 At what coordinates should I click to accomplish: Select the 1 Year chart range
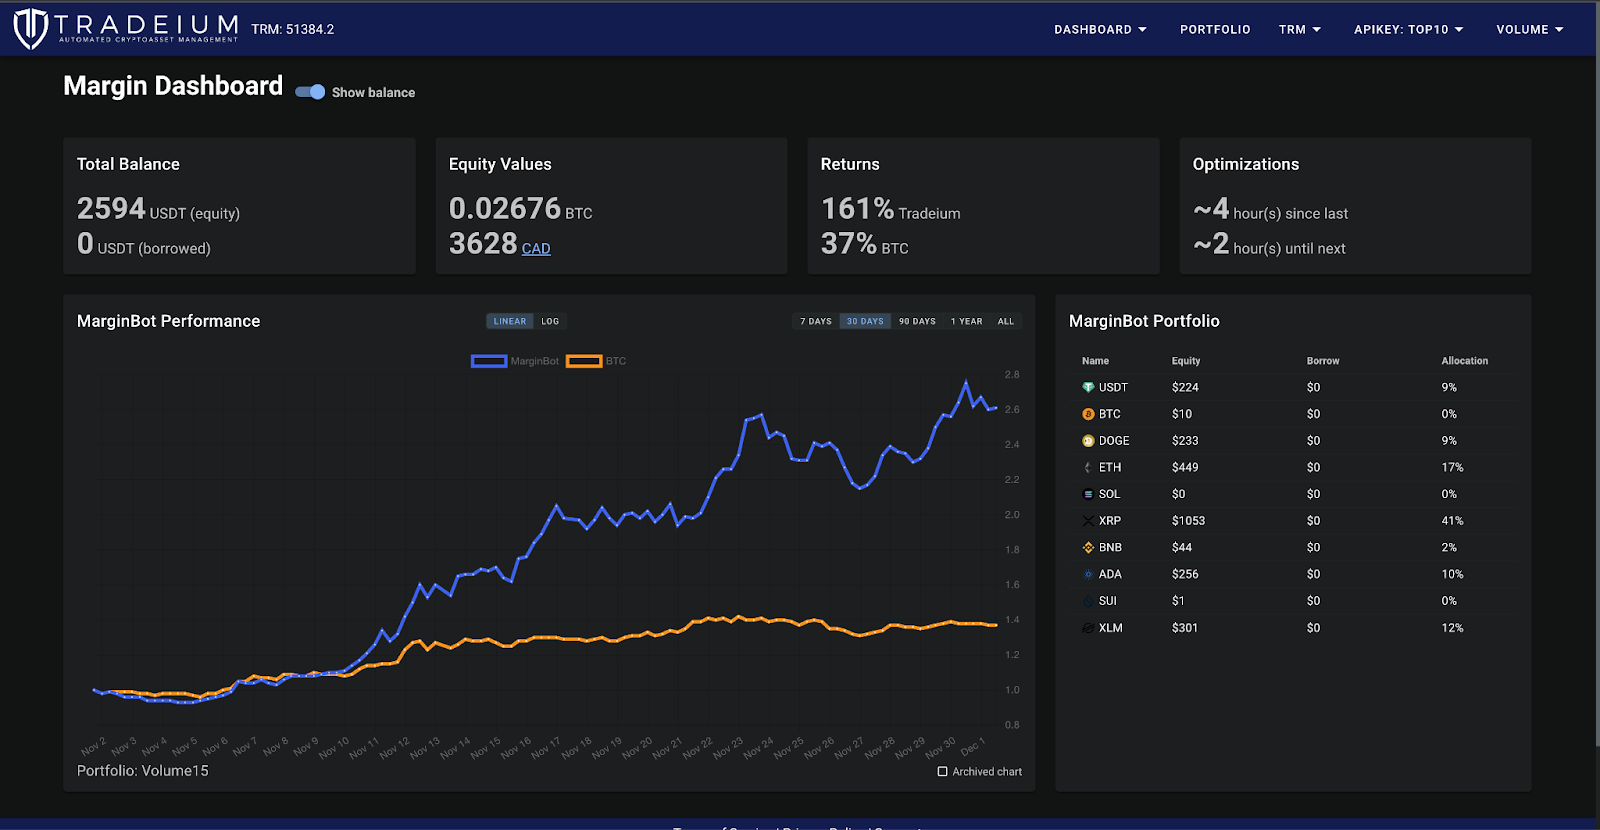[x=966, y=321]
